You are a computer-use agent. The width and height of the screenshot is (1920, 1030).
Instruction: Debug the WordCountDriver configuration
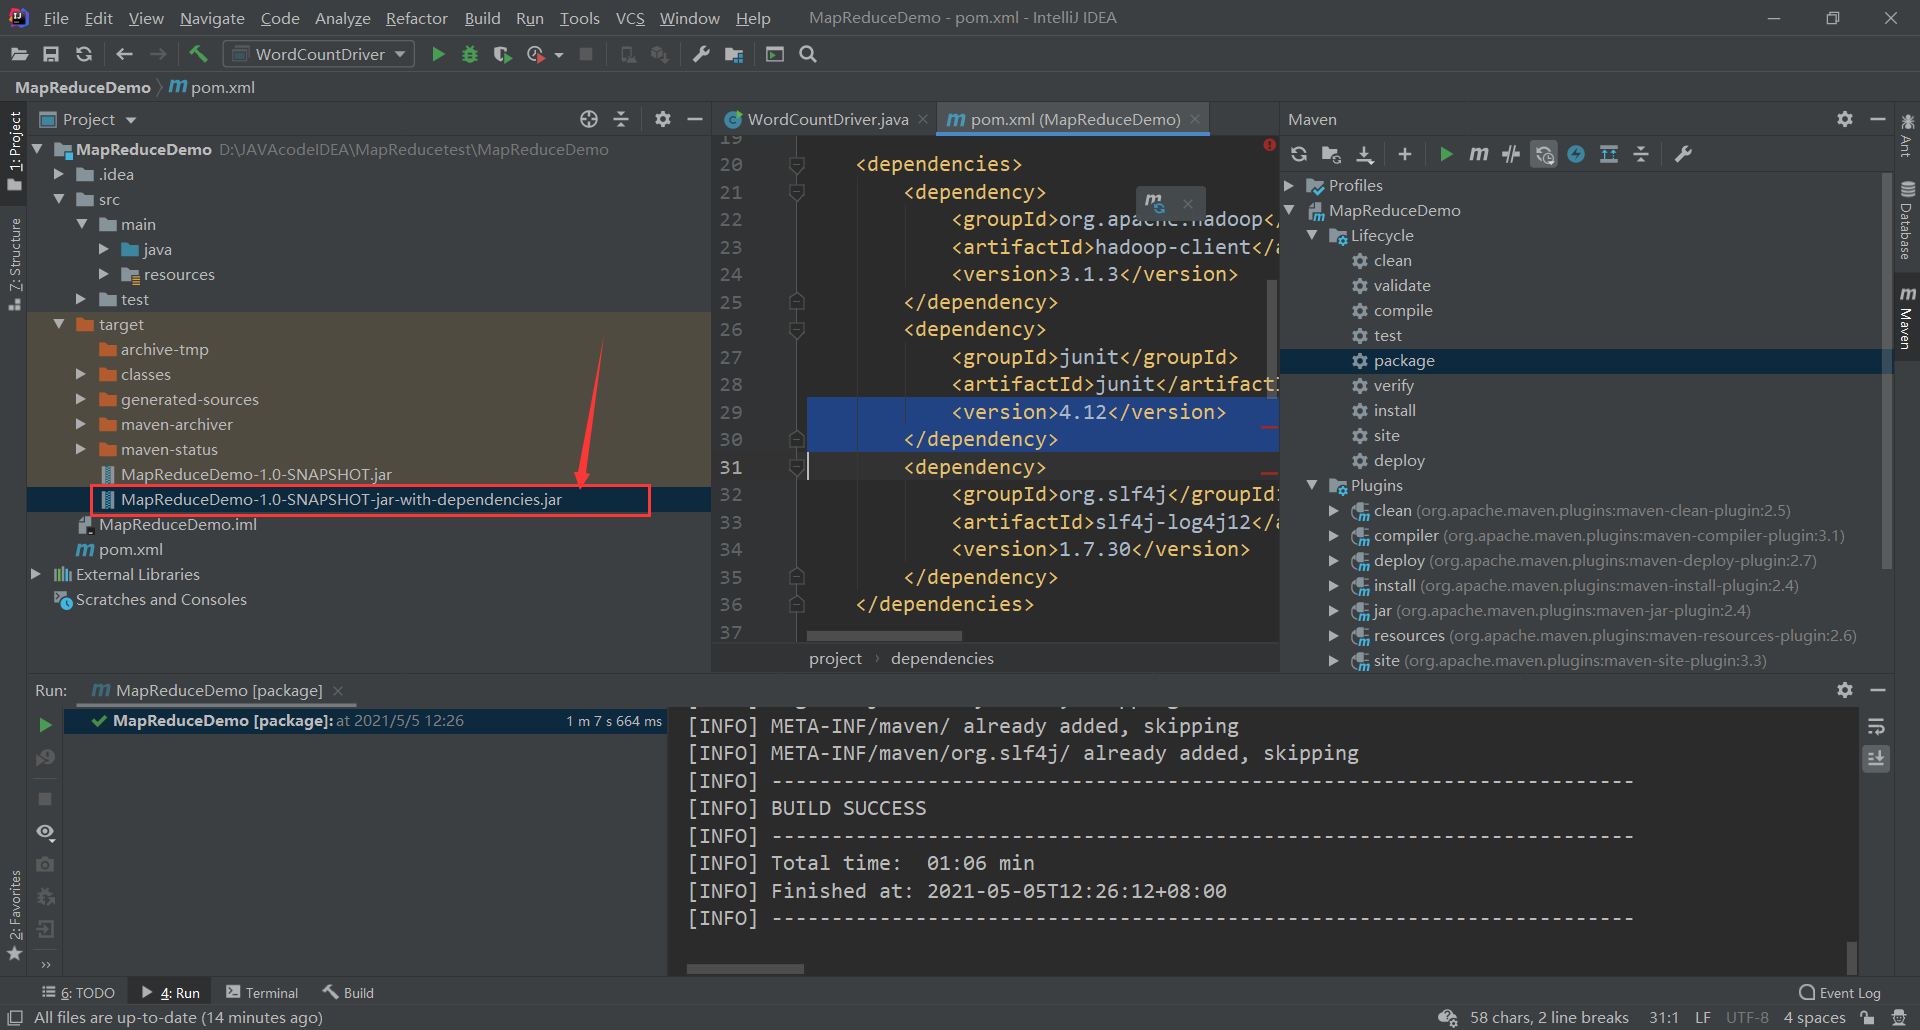point(470,54)
